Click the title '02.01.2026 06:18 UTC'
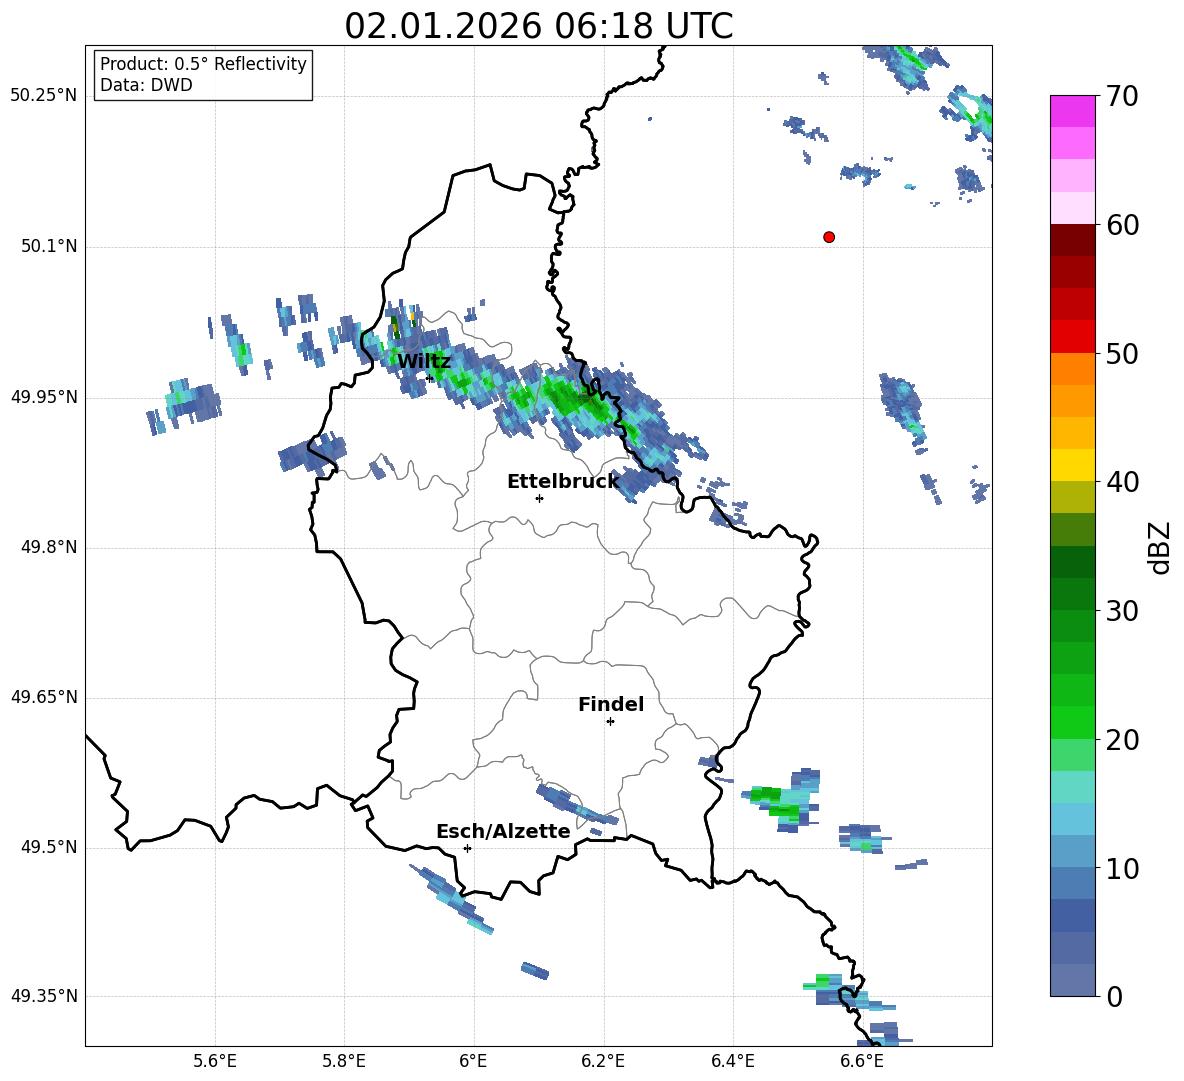The width and height of the screenshot is (1184, 1081). (538, 26)
